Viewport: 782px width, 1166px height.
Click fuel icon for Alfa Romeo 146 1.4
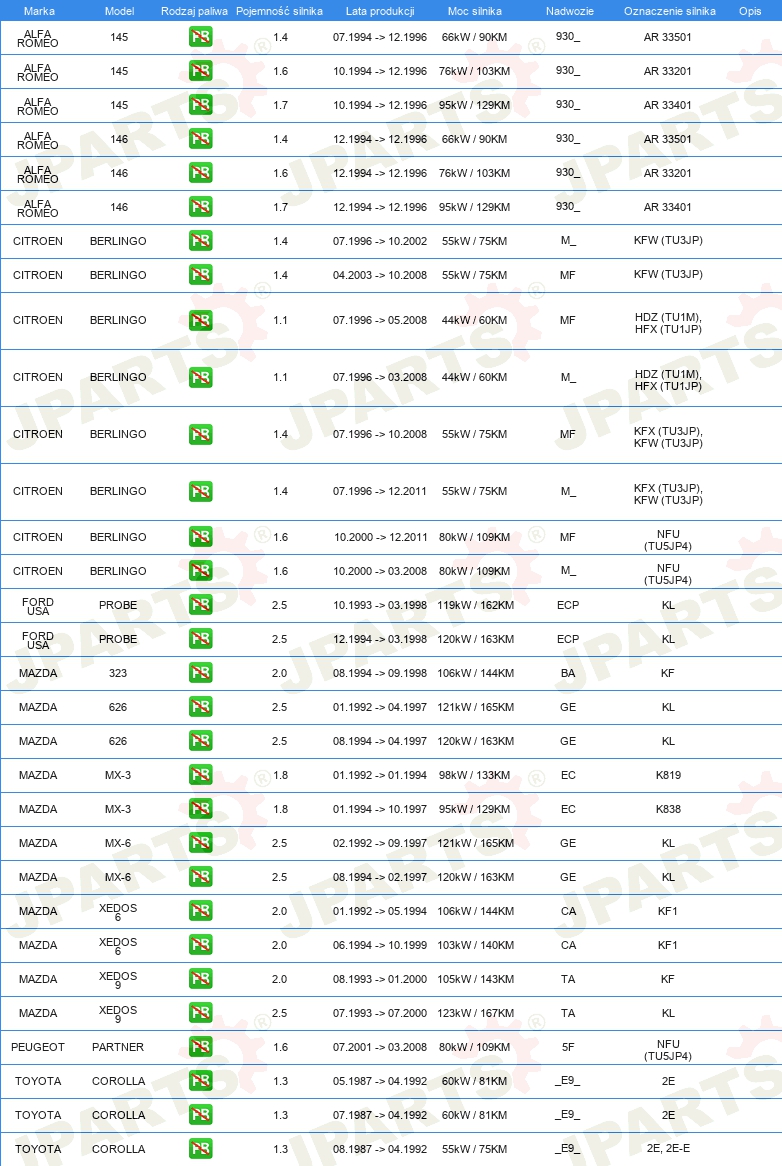[201, 138]
